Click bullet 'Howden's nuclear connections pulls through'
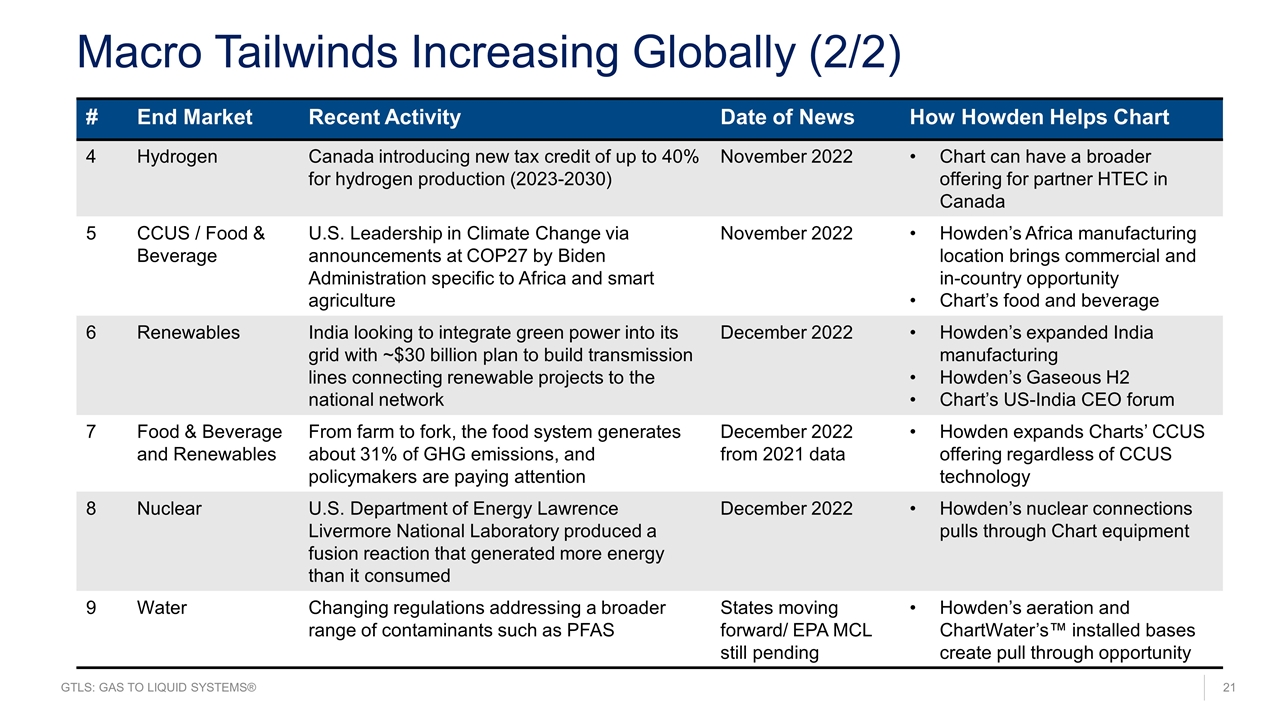 (1066, 520)
